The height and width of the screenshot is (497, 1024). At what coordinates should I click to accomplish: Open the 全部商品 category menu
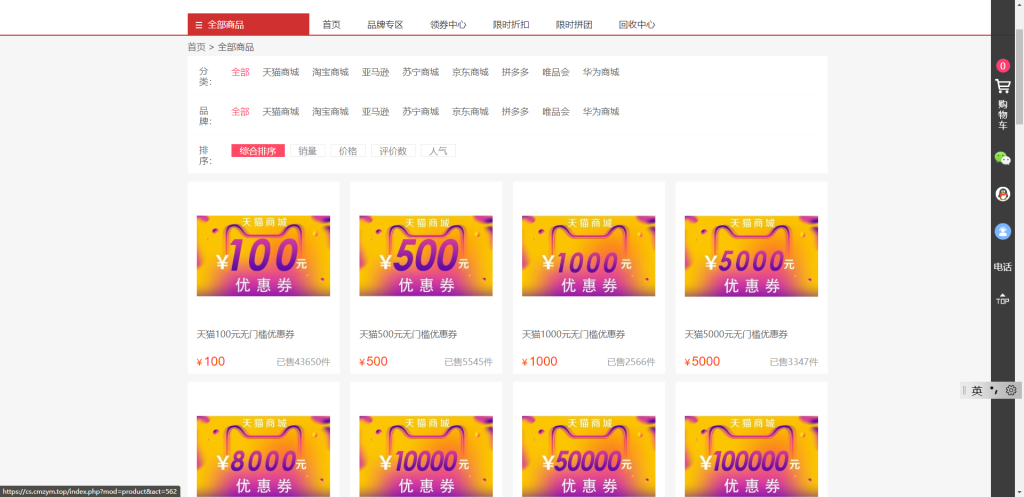coord(248,24)
